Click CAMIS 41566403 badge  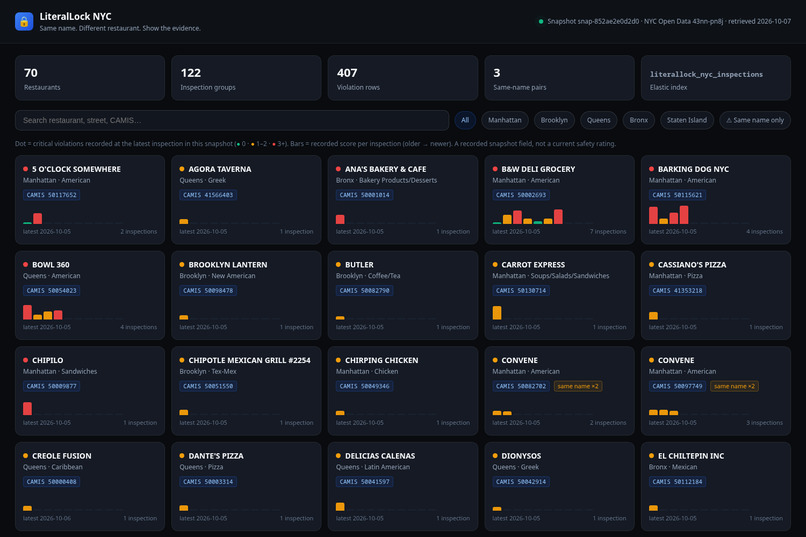[x=208, y=195]
